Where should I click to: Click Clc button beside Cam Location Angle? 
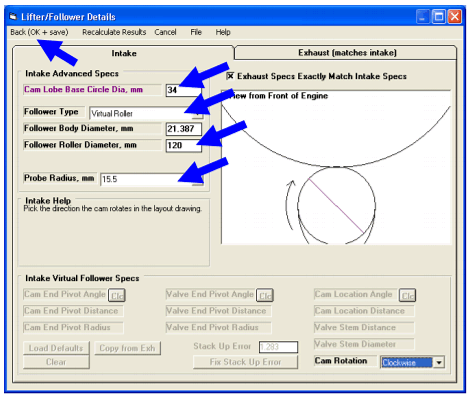[x=407, y=296]
